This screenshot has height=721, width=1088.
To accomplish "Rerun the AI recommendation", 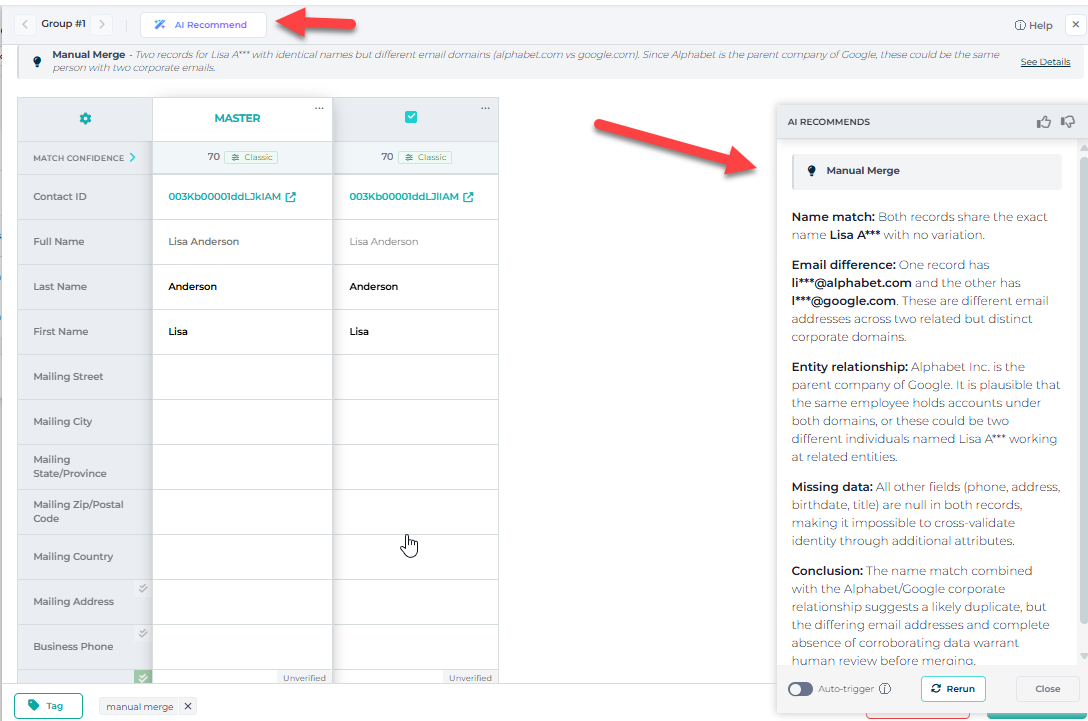I will click(953, 688).
